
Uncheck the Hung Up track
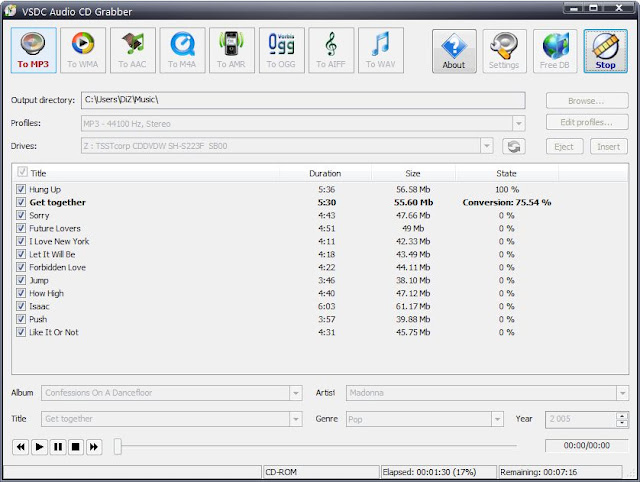coord(21,189)
